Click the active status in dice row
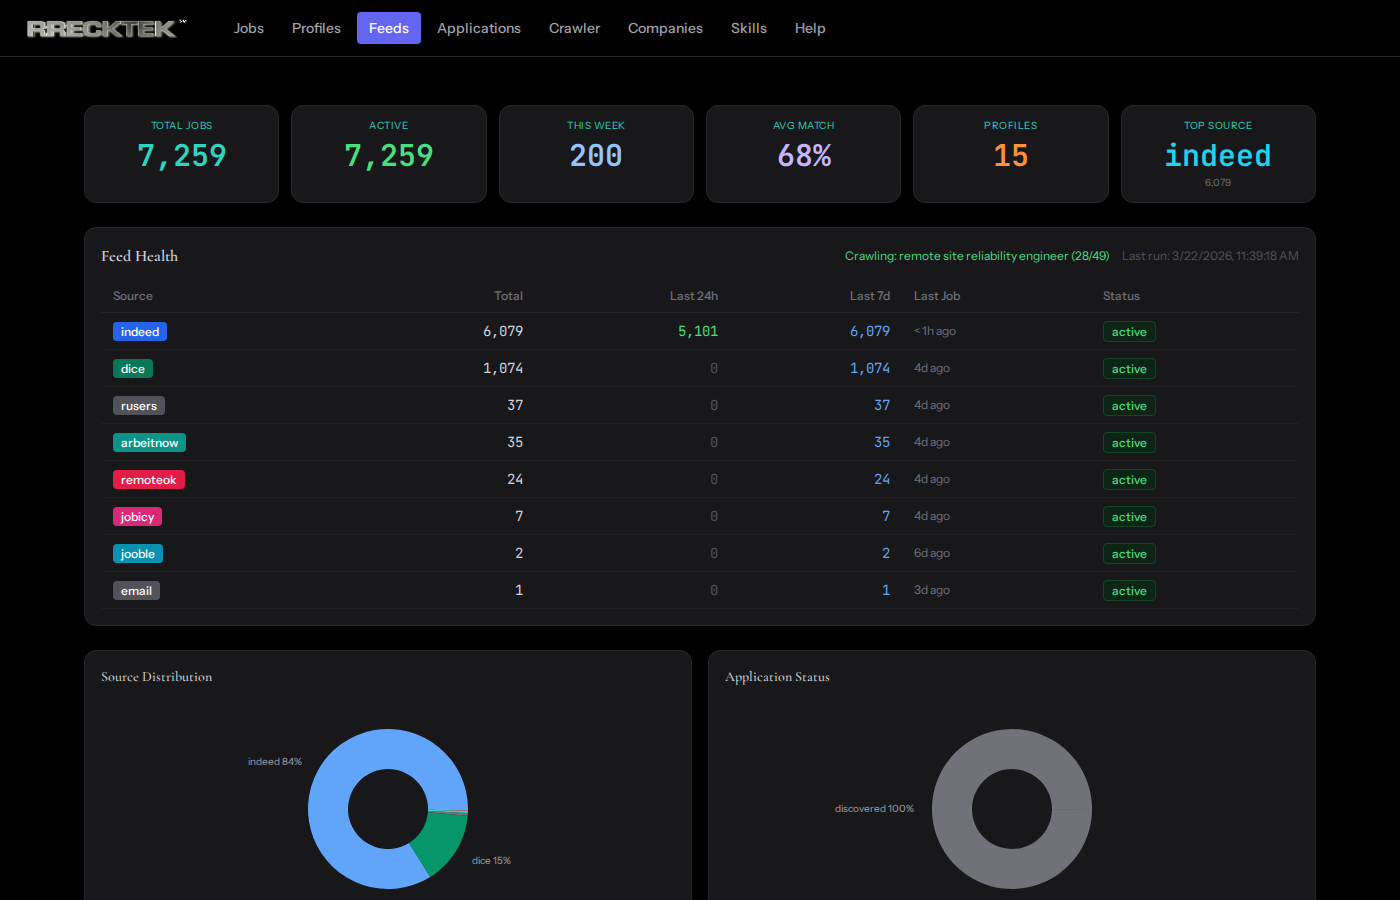The height and width of the screenshot is (900, 1400). click(1129, 369)
